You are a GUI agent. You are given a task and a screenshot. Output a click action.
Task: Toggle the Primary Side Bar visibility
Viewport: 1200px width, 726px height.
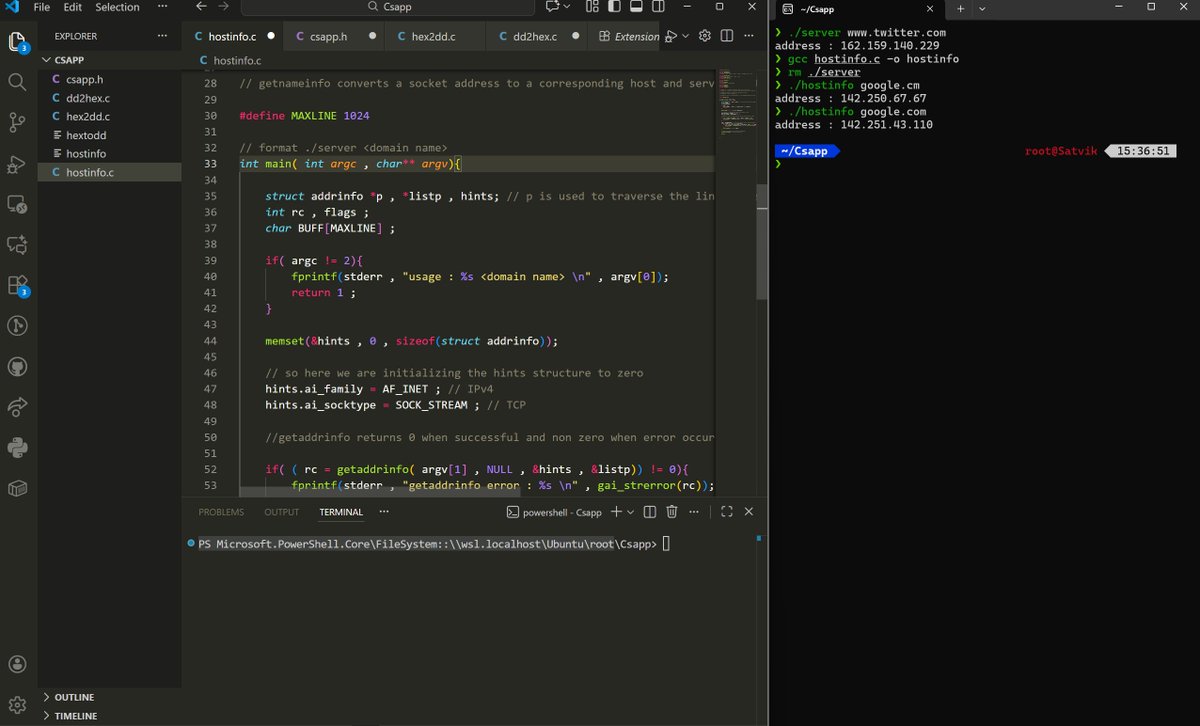tap(614, 7)
